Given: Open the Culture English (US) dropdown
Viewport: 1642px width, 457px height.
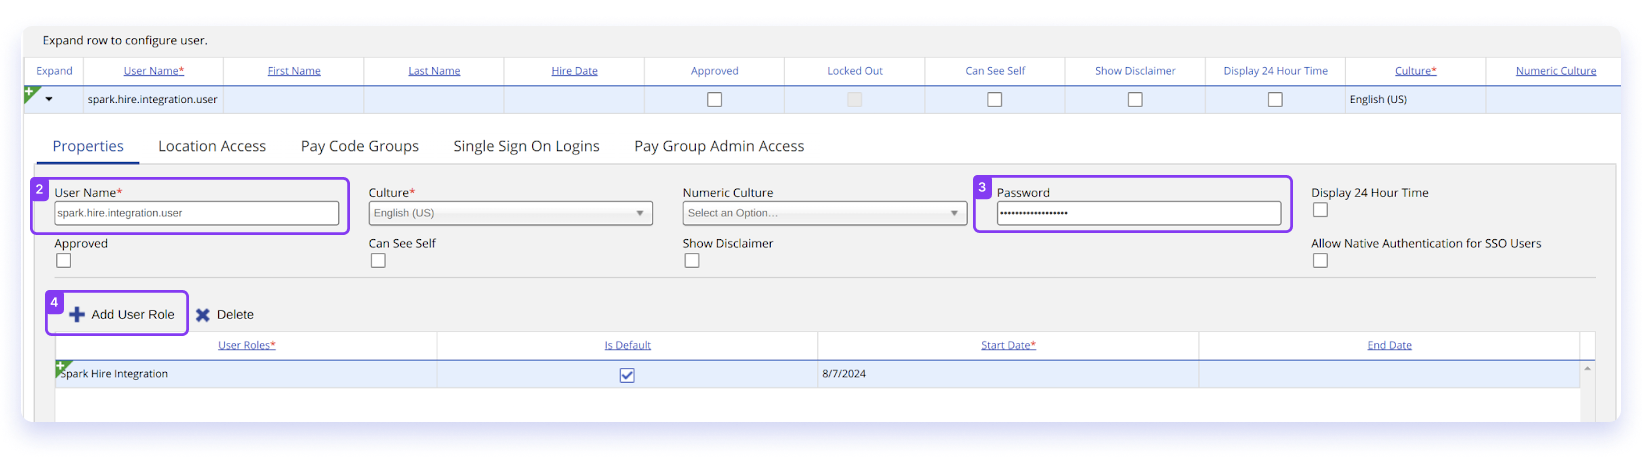Looking at the screenshot, I should (x=510, y=213).
